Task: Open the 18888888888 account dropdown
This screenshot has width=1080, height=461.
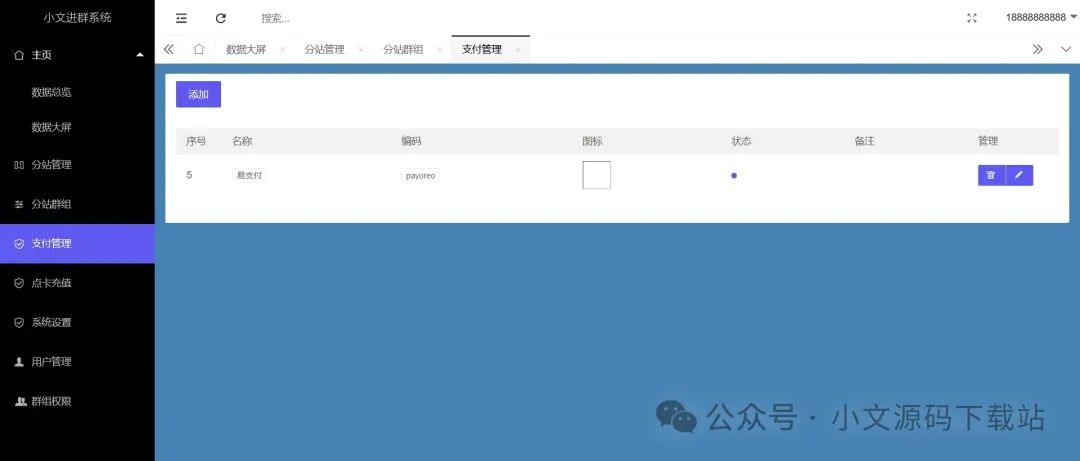Action: point(1041,18)
